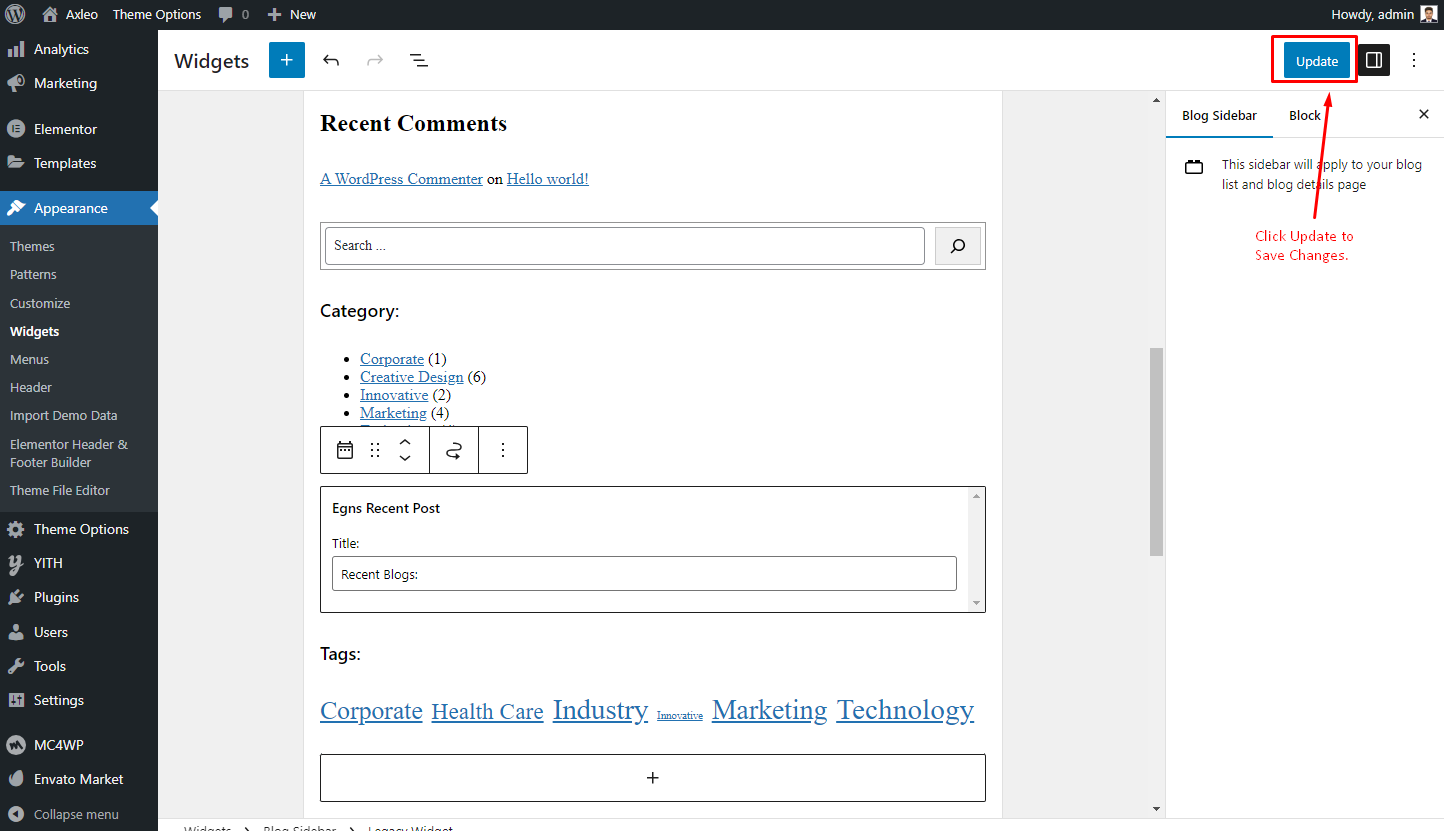
Task: Open the comments bubble in admin bar
Action: 233,14
